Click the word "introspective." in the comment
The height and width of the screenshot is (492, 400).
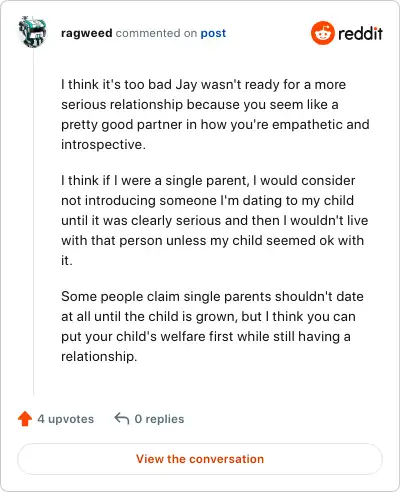point(103,145)
